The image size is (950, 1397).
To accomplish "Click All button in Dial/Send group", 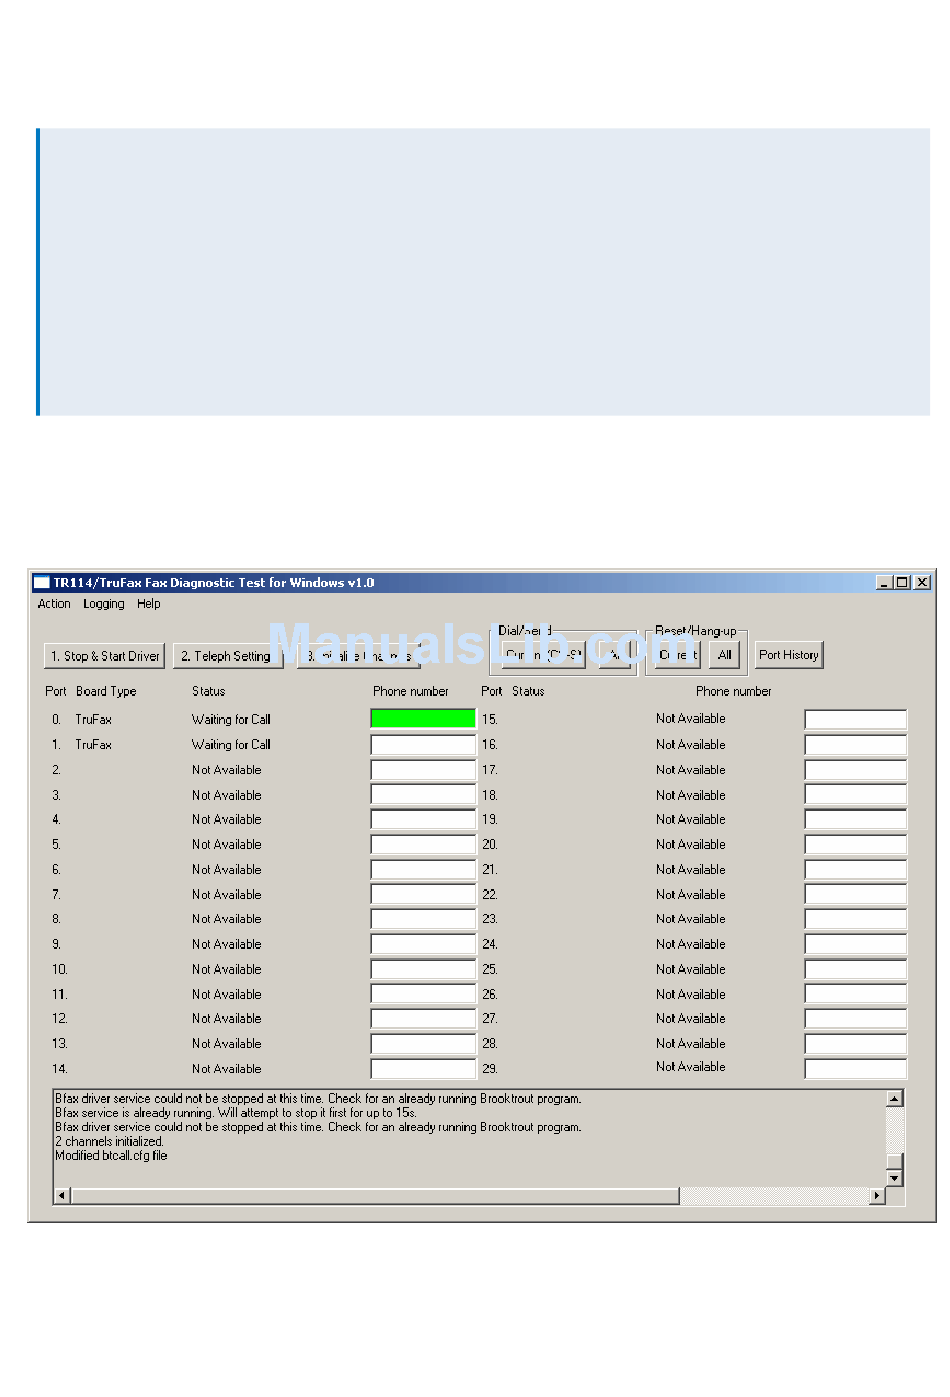I will click(x=616, y=655).
